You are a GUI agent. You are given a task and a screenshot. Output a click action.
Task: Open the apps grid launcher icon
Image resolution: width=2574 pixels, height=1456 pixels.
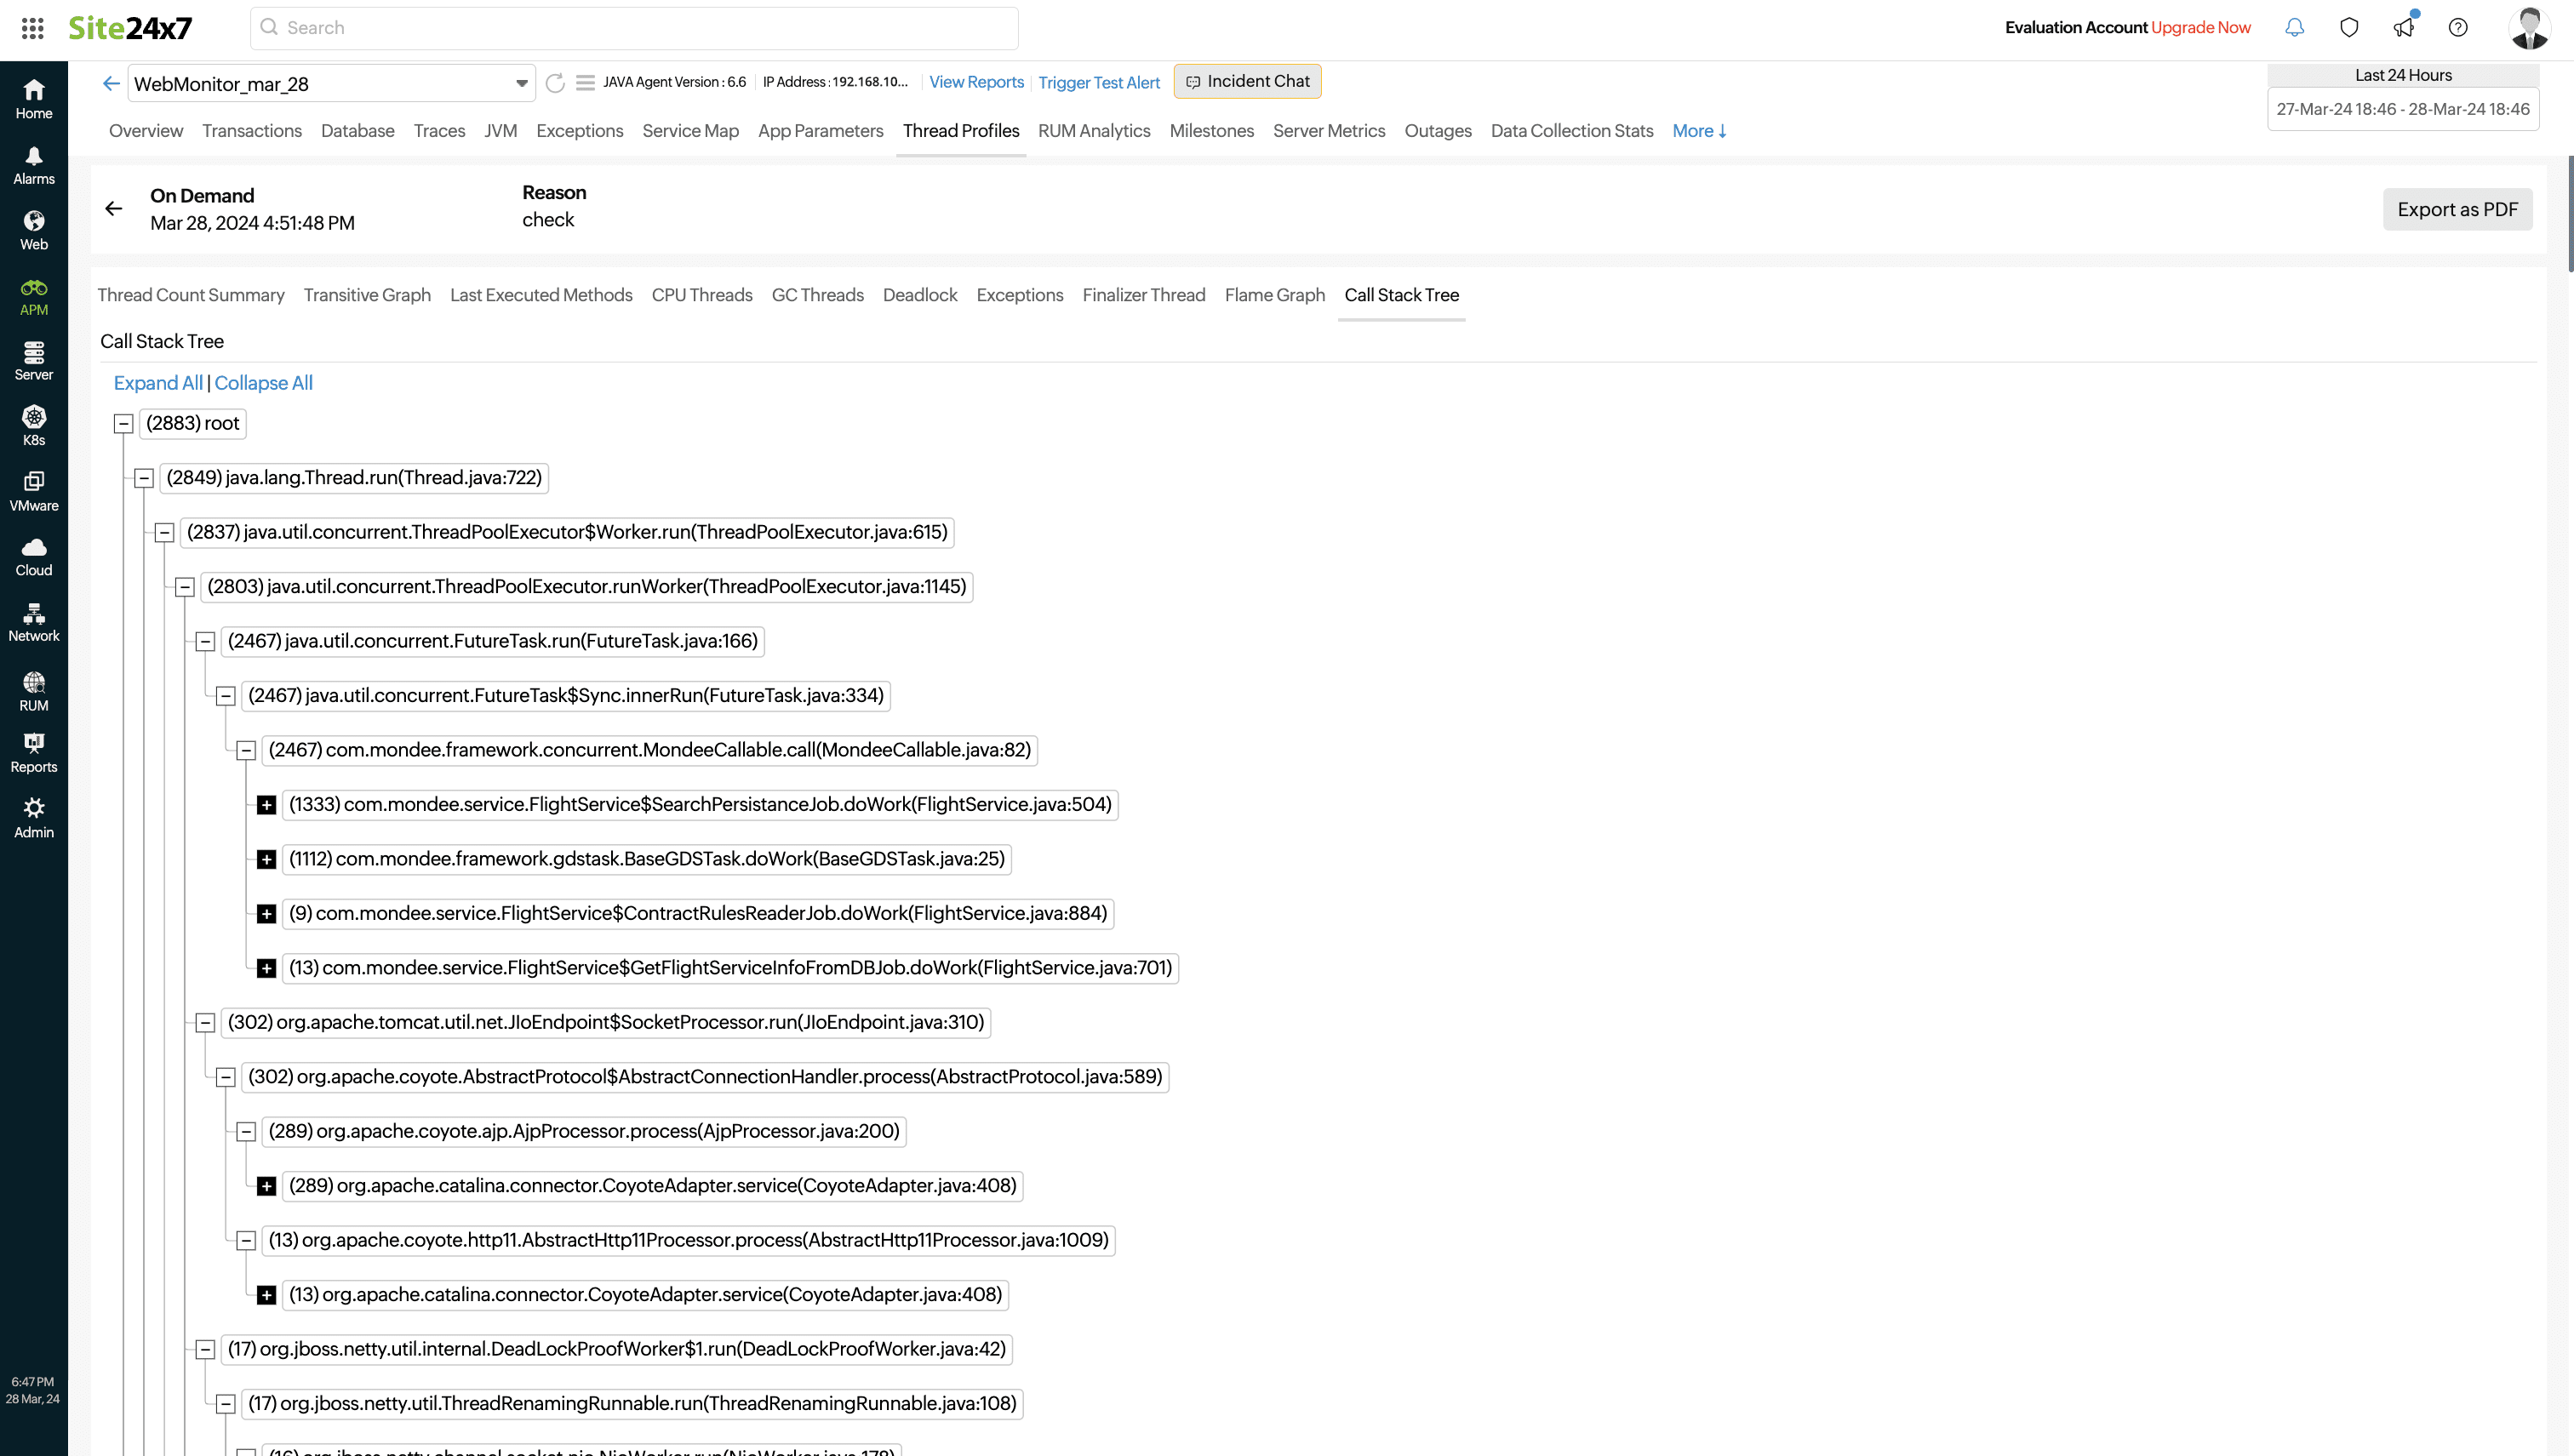[x=32, y=28]
